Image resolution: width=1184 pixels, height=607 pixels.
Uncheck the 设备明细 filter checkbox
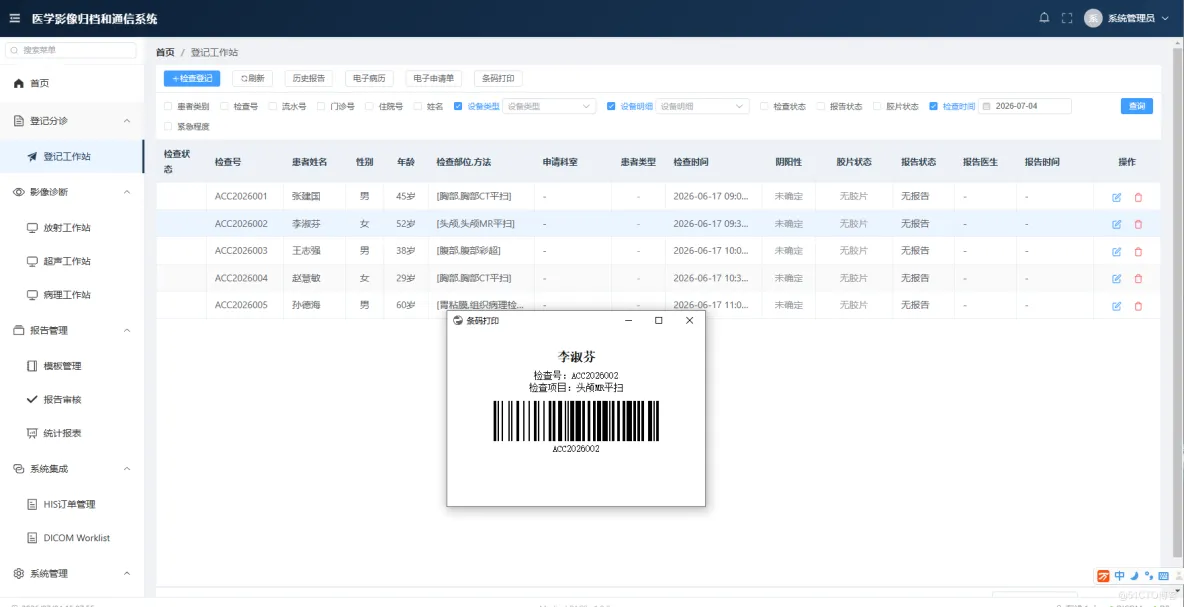click(x=612, y=106)
